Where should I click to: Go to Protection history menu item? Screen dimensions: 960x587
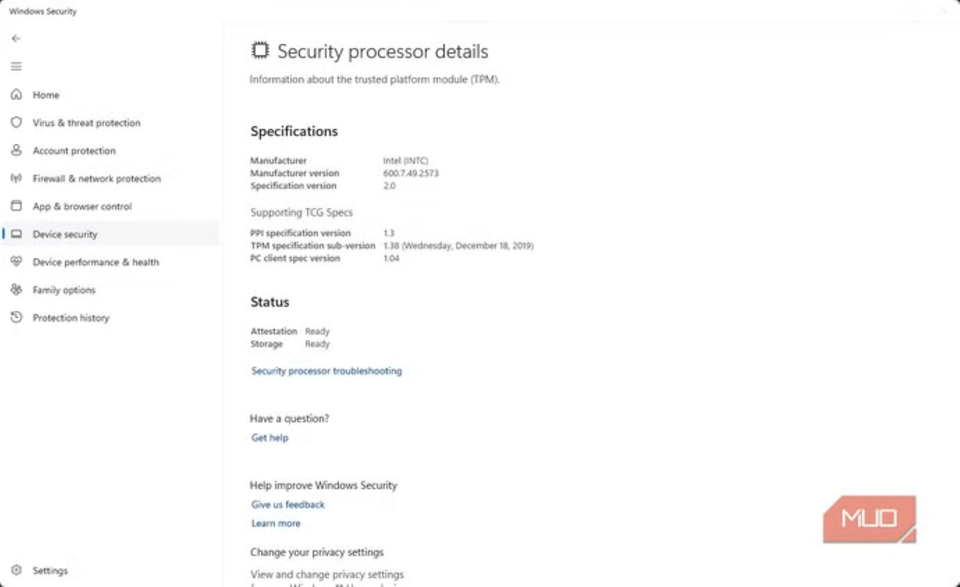[71, 318]
